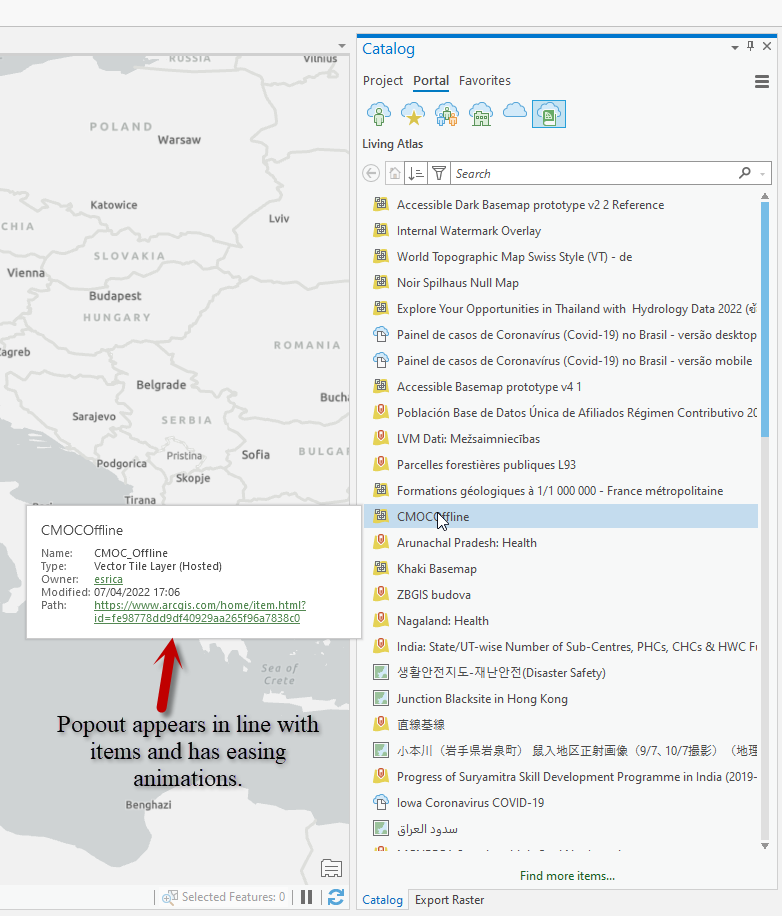Image resolution: width=782 pixels, height=916 pixels.
Task: Select India State/UT-wise Sub-Centres item
Action: point(561,647)
